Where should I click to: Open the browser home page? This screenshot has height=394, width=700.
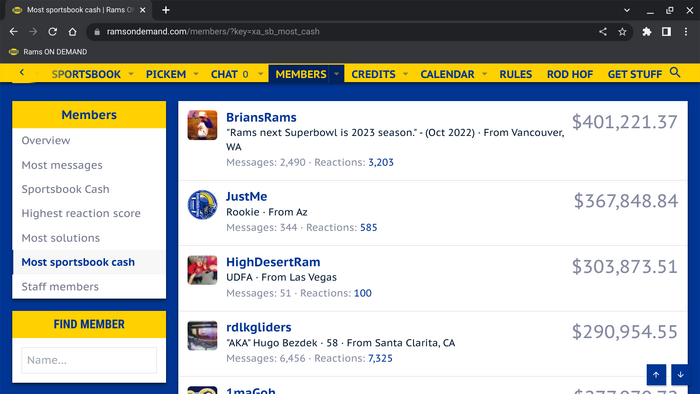click(x=72, y=32)
